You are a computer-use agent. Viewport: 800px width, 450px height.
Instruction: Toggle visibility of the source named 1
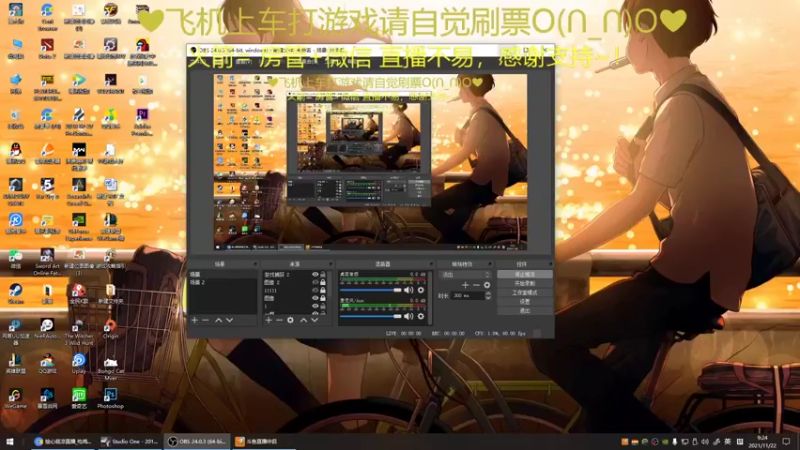coord(315,306)
